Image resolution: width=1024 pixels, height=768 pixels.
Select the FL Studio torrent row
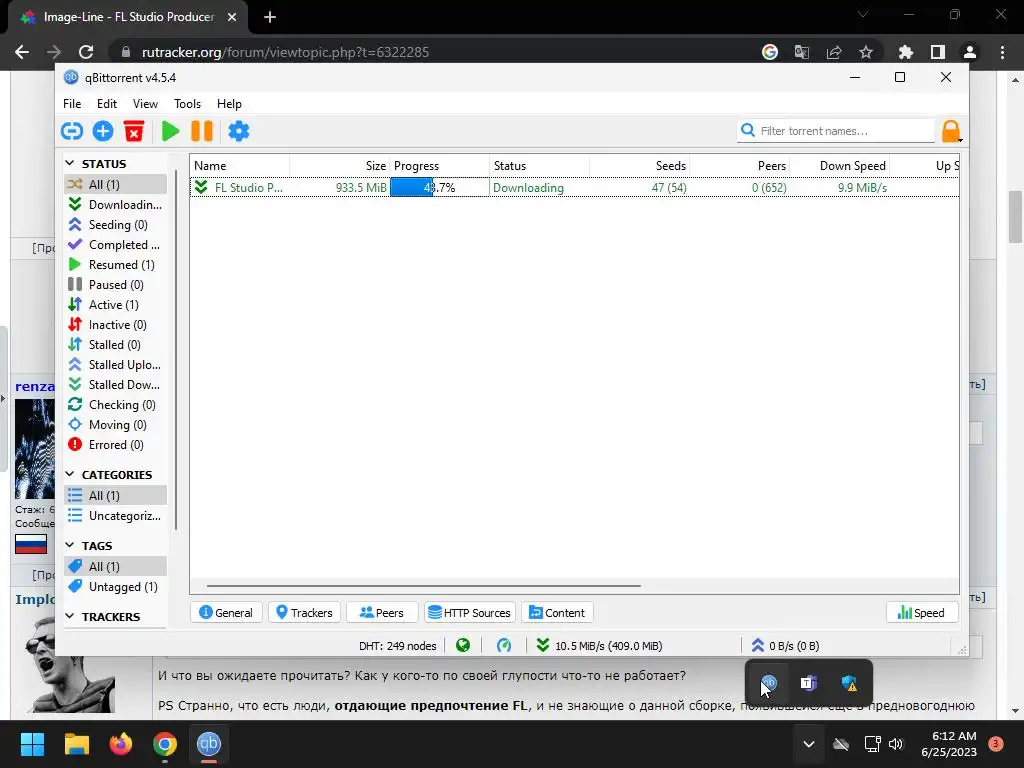pyautogui.click(x=575, y=187)
